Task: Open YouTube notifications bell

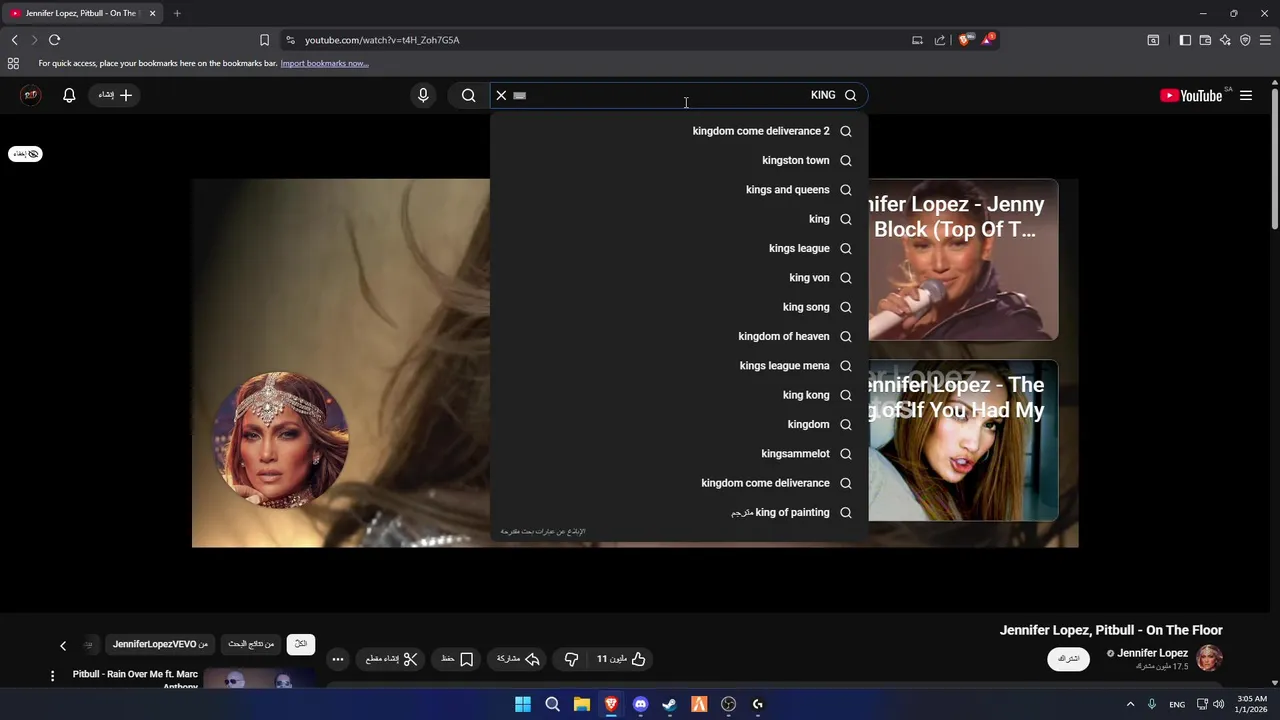Action: click(69, 95)
